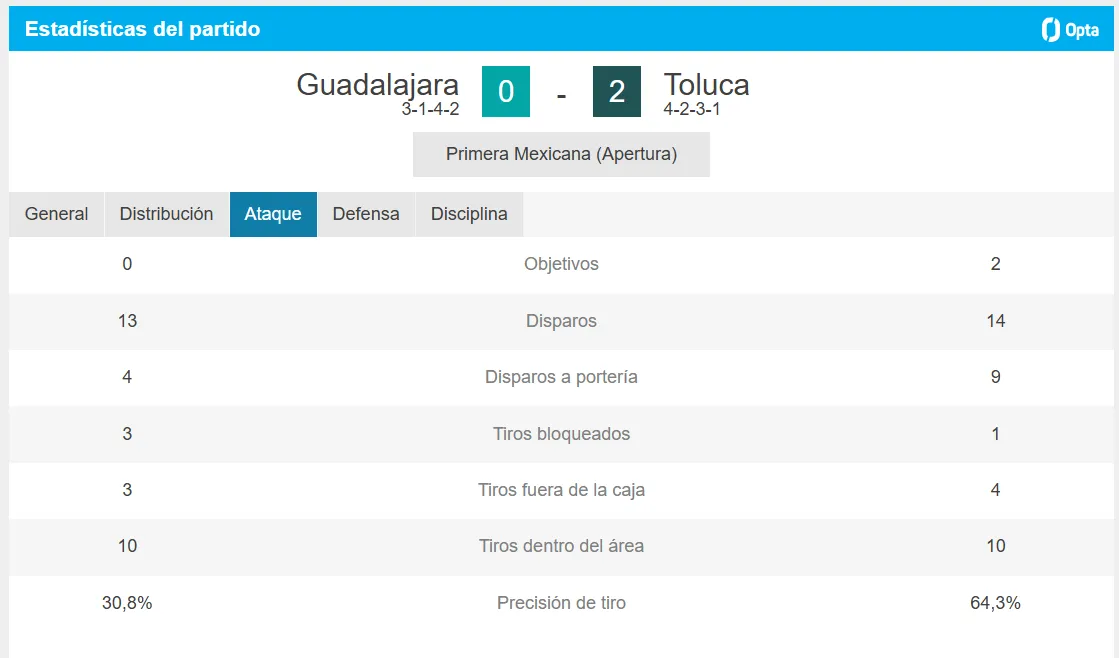
Task: Select the Ataque tab
Action: tap(273, 214)
